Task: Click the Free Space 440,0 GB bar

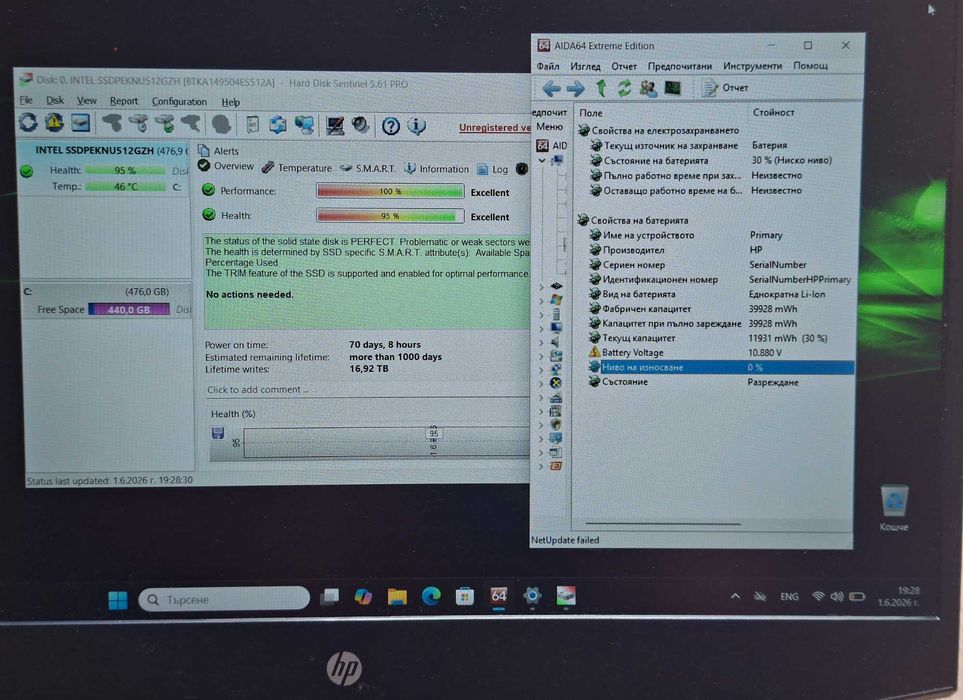Action: pos(129,309)
